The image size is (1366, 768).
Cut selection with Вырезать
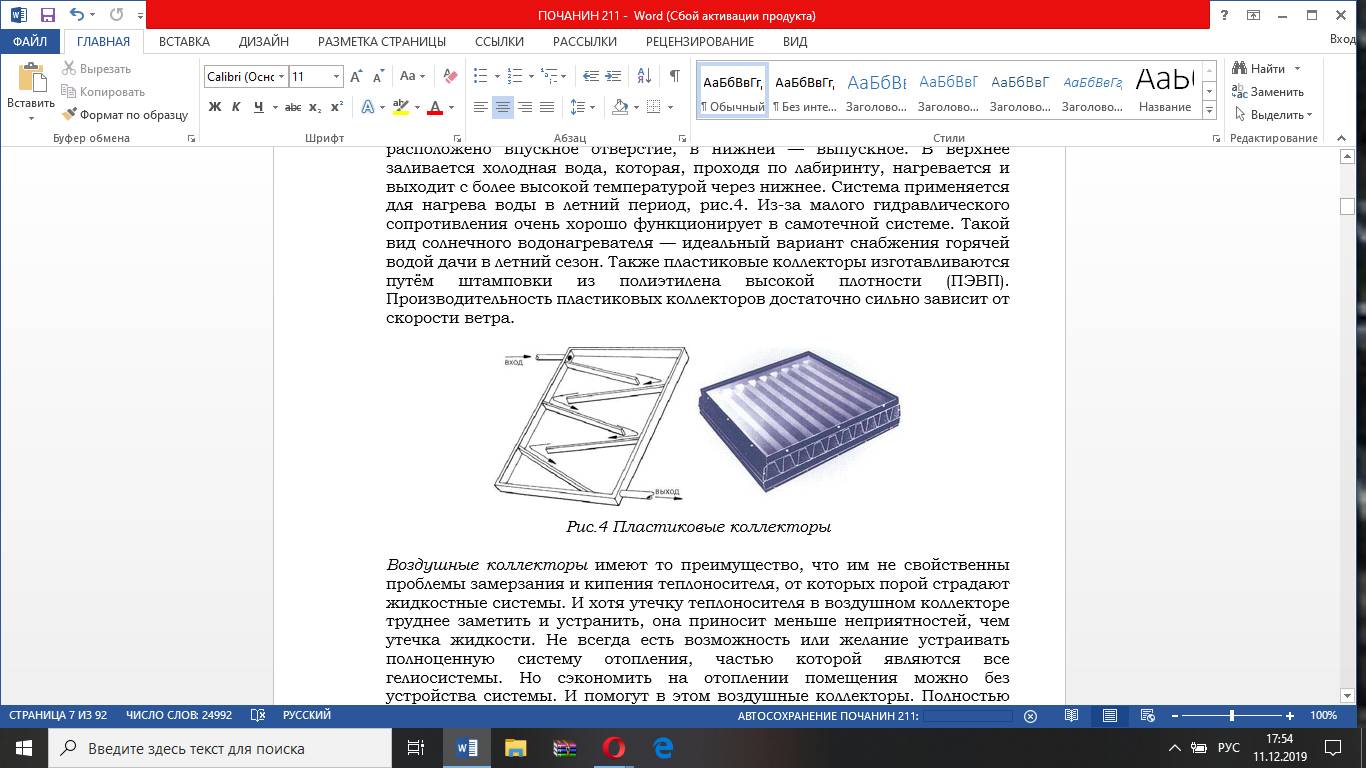[97, 69]
